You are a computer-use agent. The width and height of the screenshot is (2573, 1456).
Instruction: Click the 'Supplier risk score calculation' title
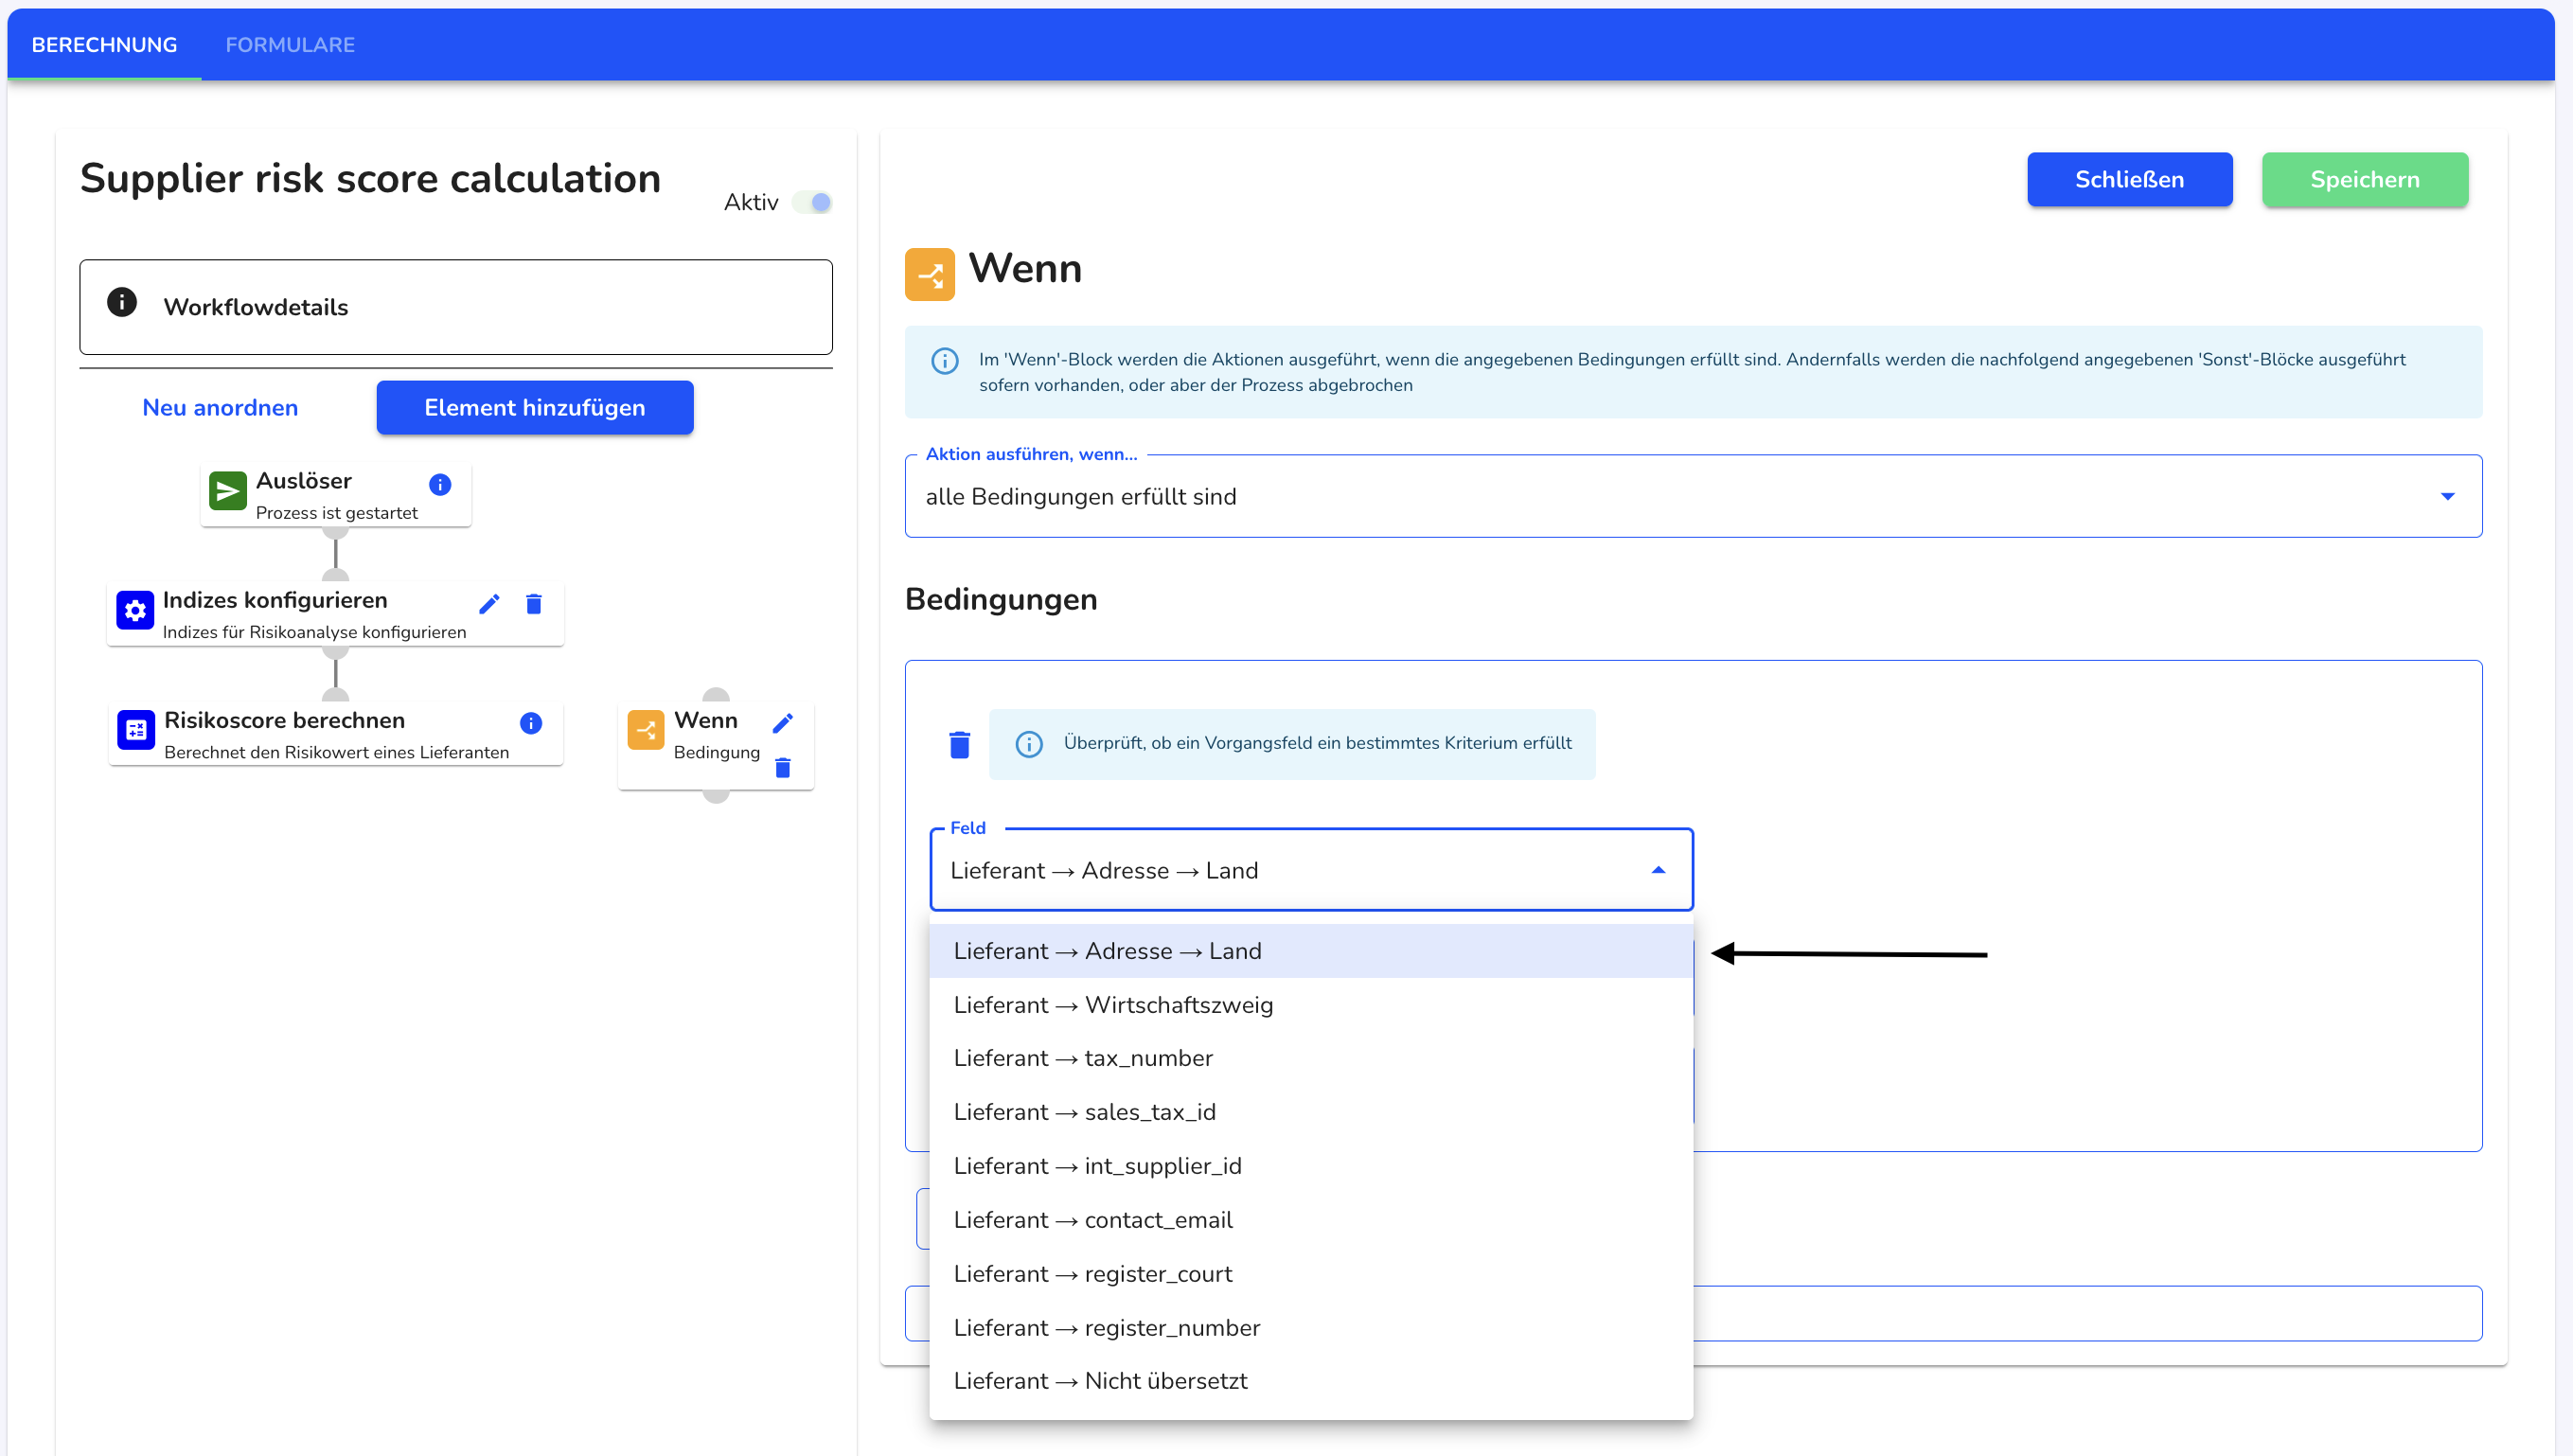(x=370, y=178)
